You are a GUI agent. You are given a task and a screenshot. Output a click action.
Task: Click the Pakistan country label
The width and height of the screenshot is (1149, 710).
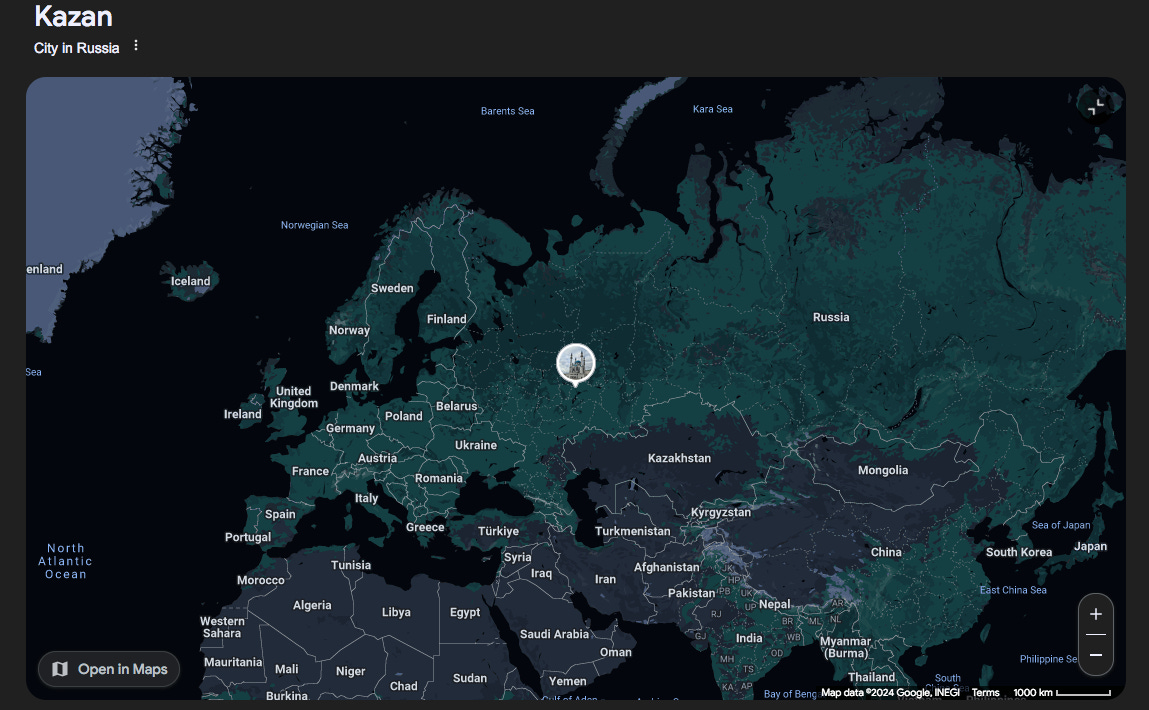(x=691, y=593)
